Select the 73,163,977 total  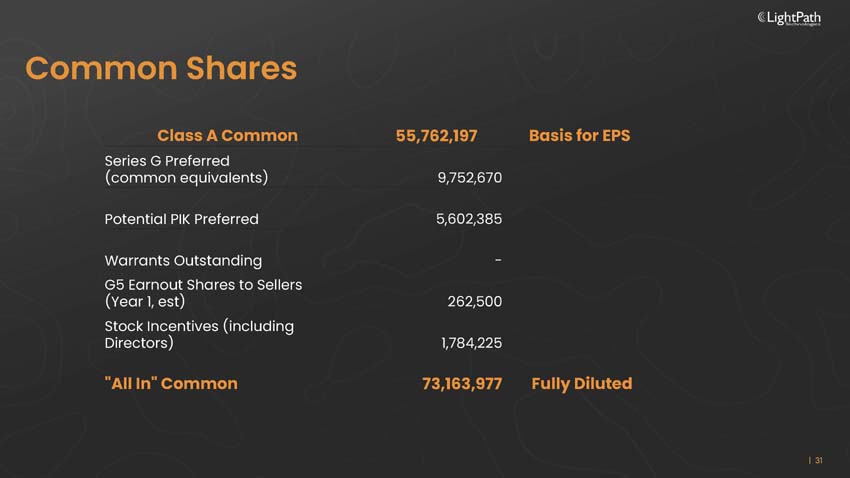point(461,383)
